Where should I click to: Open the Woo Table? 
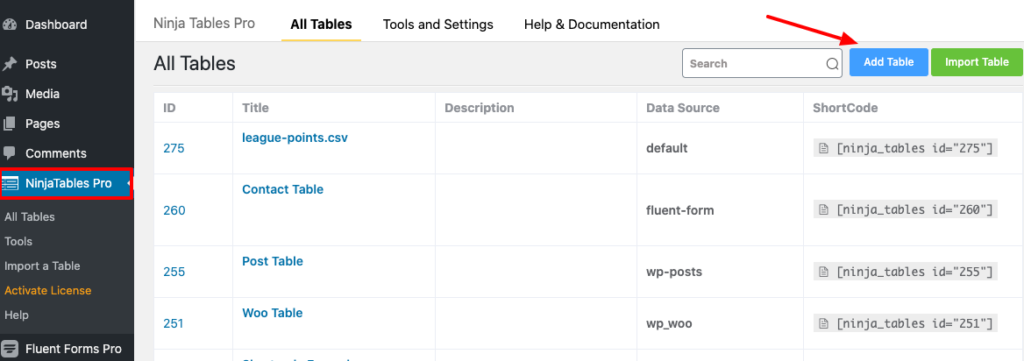point(272,313)
